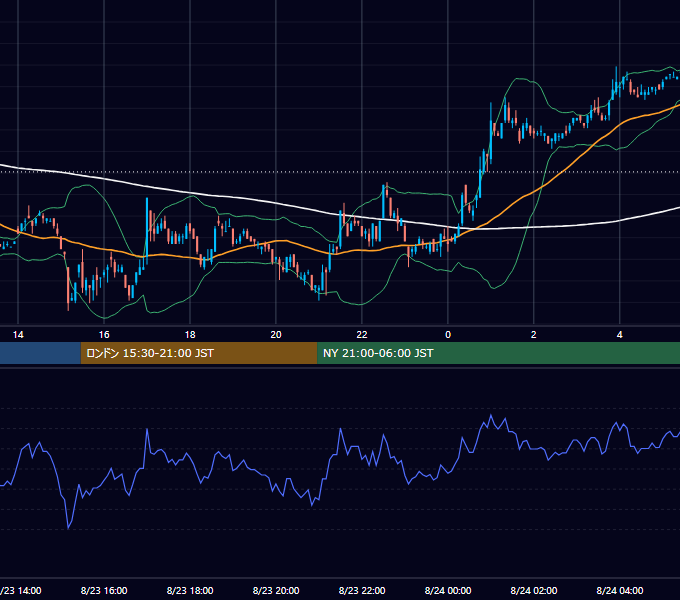Click the 8/23 20:00 label on the lower axis
This screenshot has width=680, height=600.
click(x=276, y=590)
